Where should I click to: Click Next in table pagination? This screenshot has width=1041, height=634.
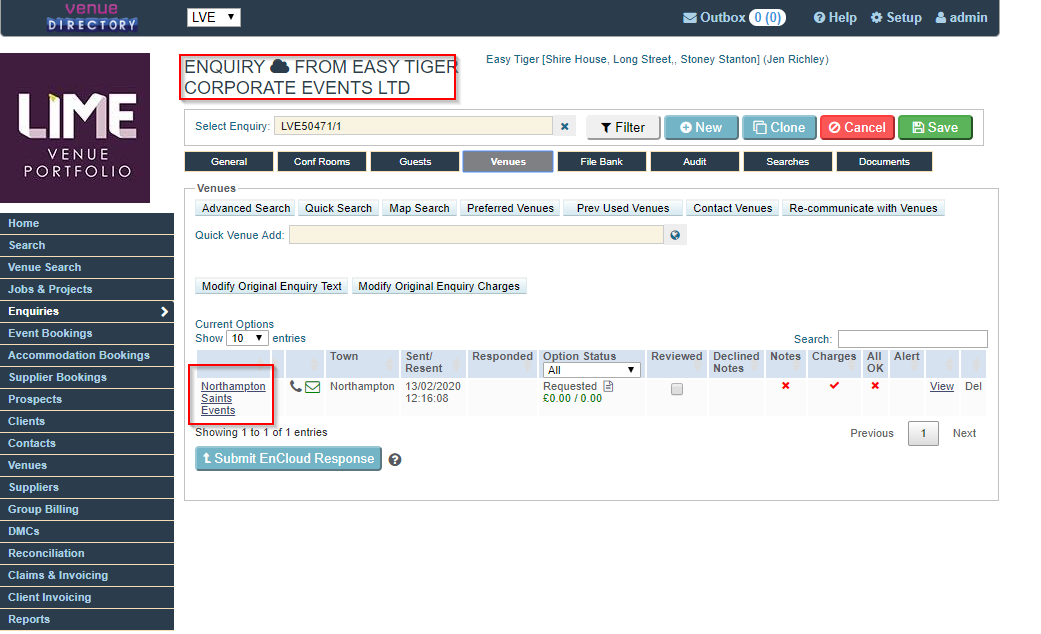click(x=964, y=434)
